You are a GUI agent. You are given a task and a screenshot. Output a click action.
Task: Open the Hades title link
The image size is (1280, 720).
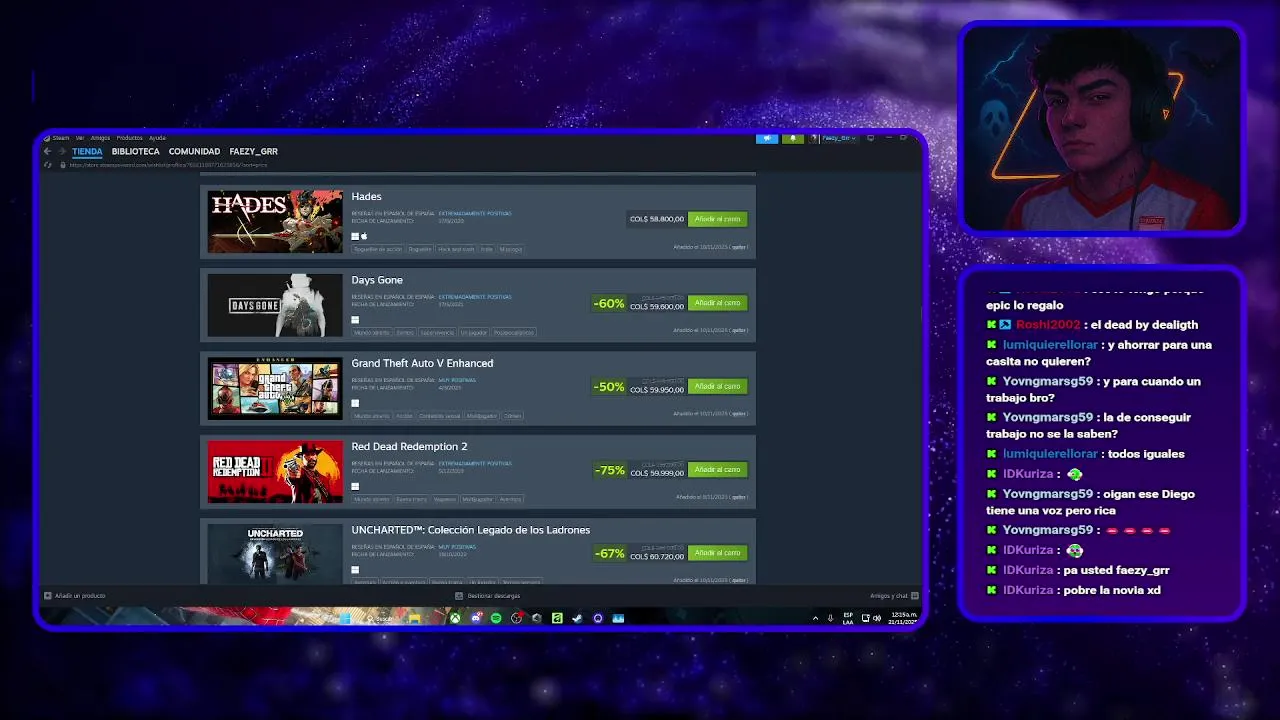coord(366,196)
